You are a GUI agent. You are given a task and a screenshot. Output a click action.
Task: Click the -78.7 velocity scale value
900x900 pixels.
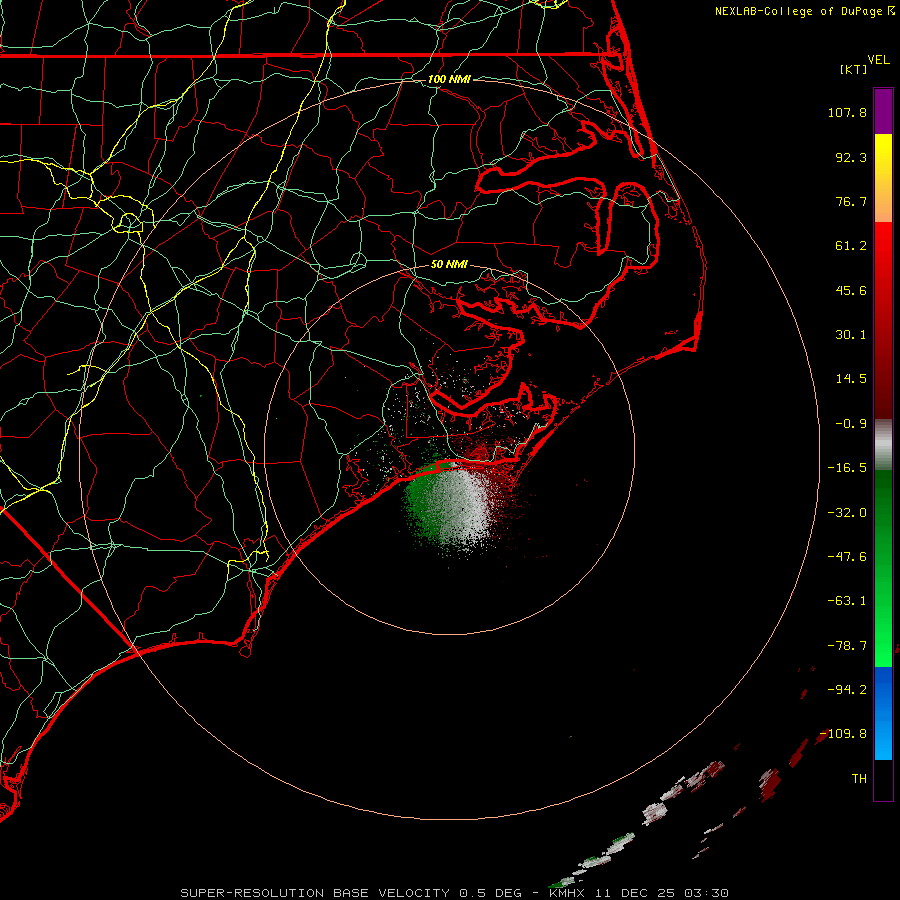click(x=847, y=646)
